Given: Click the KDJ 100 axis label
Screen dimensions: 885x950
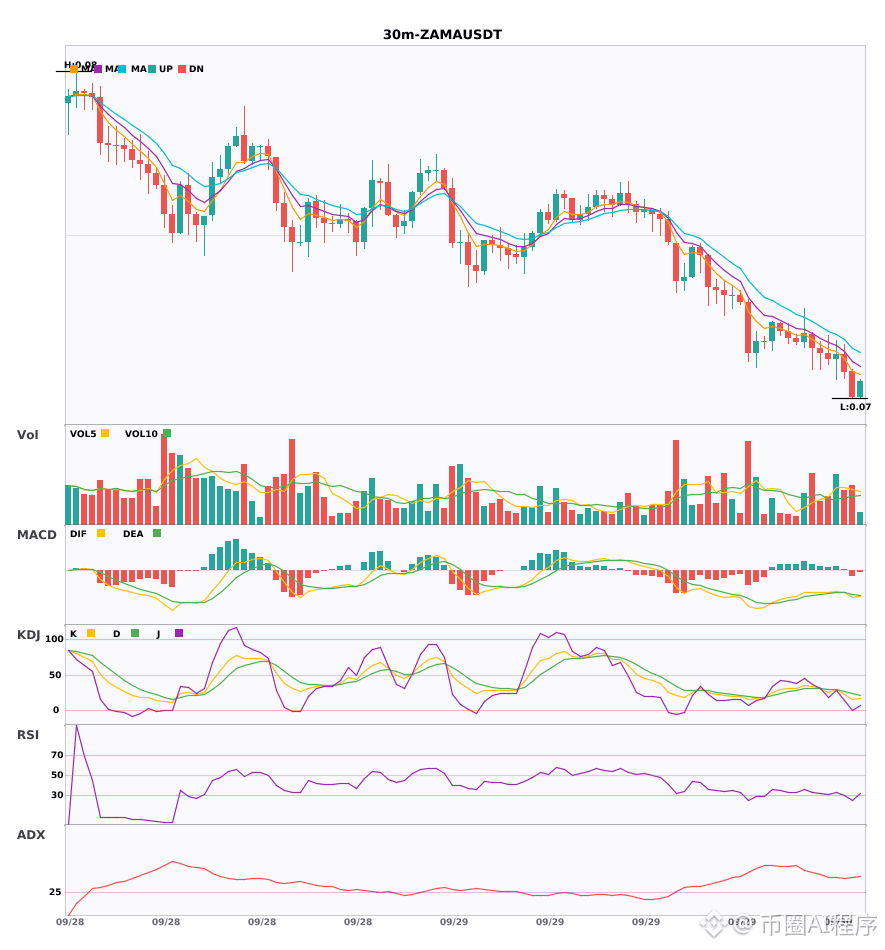Looking at the screenshot, I should pos(54,639).
